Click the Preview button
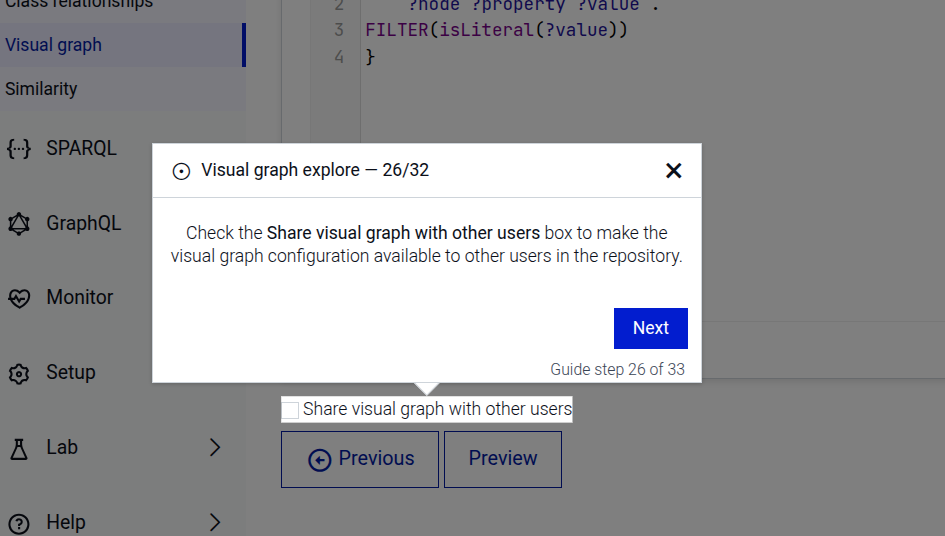Image resolution: width=945 pixels, height=536 pixels. click(x=502, y=459)
